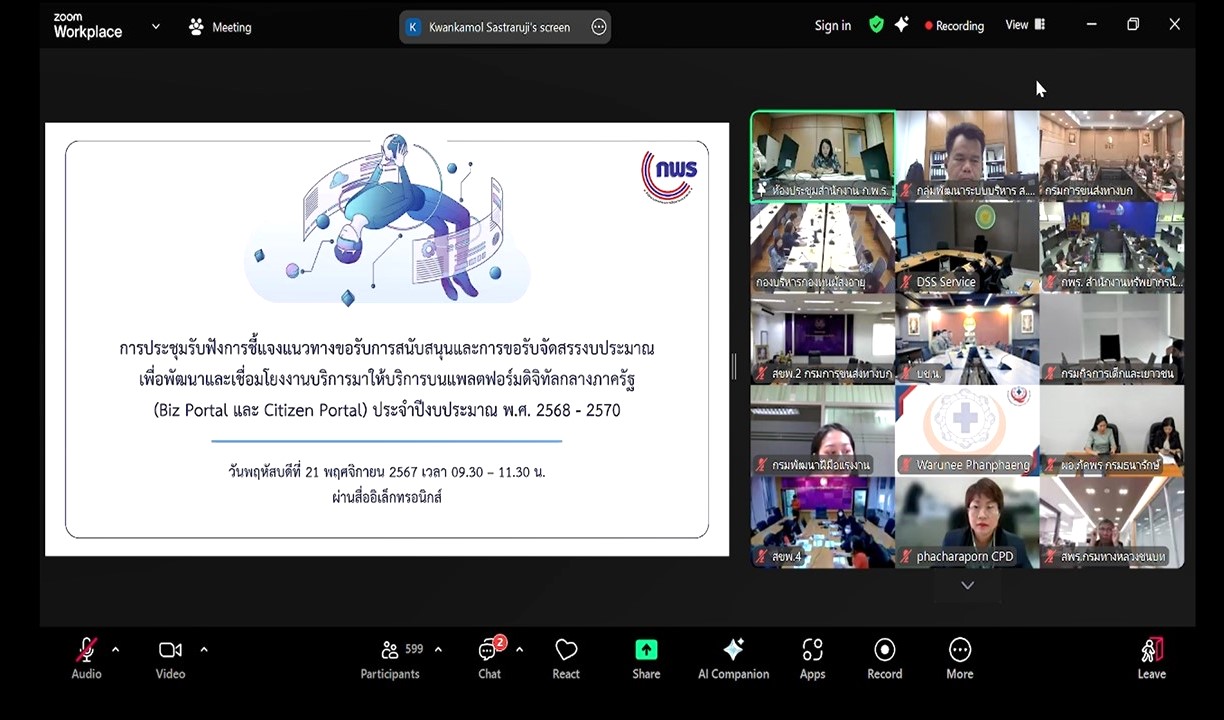The height and width of the screenshot is (720, 1224).
Task: Select the สขพ.2 กรมการขนส่งทางบก participant tile
Action: (x=823, y=339)
